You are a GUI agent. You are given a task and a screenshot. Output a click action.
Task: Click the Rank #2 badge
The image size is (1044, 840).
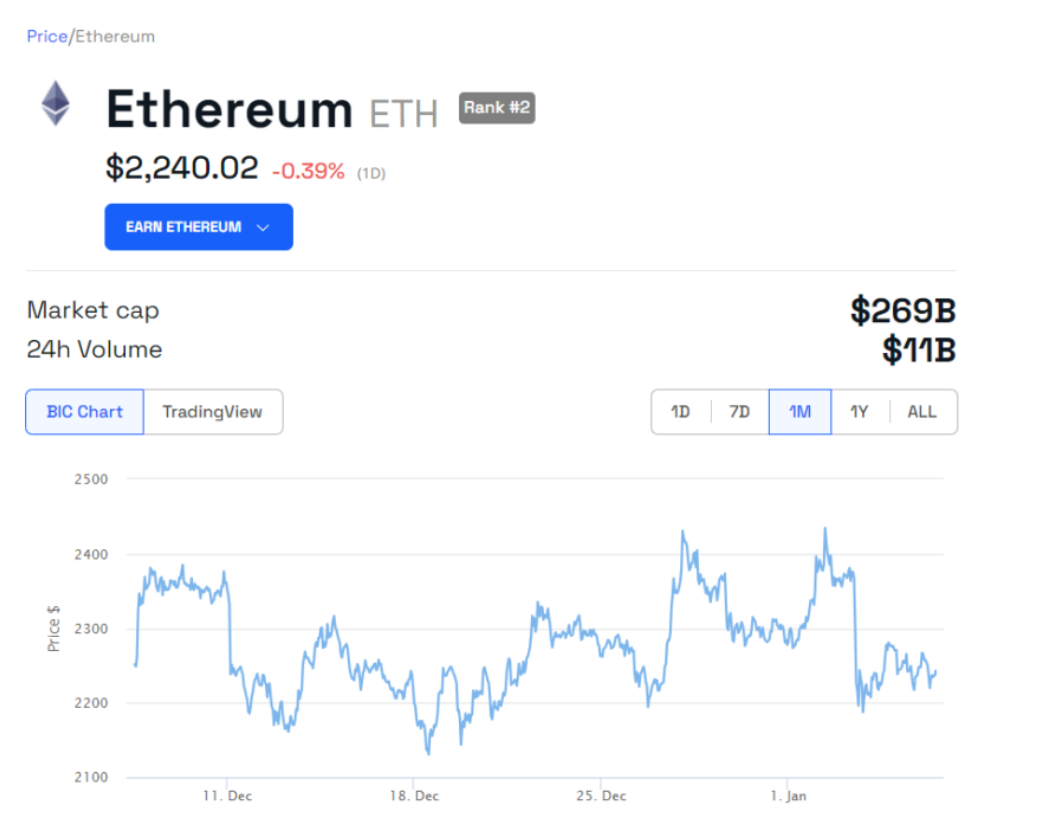point(497,108)
